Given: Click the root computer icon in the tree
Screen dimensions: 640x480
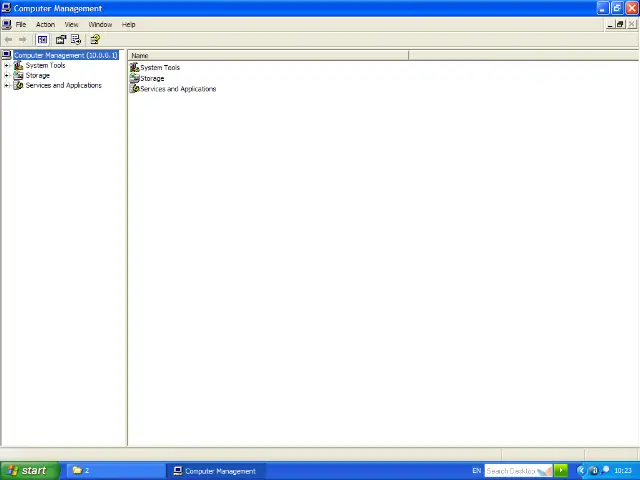Looking at the screenshot, I should coord(7,55).
